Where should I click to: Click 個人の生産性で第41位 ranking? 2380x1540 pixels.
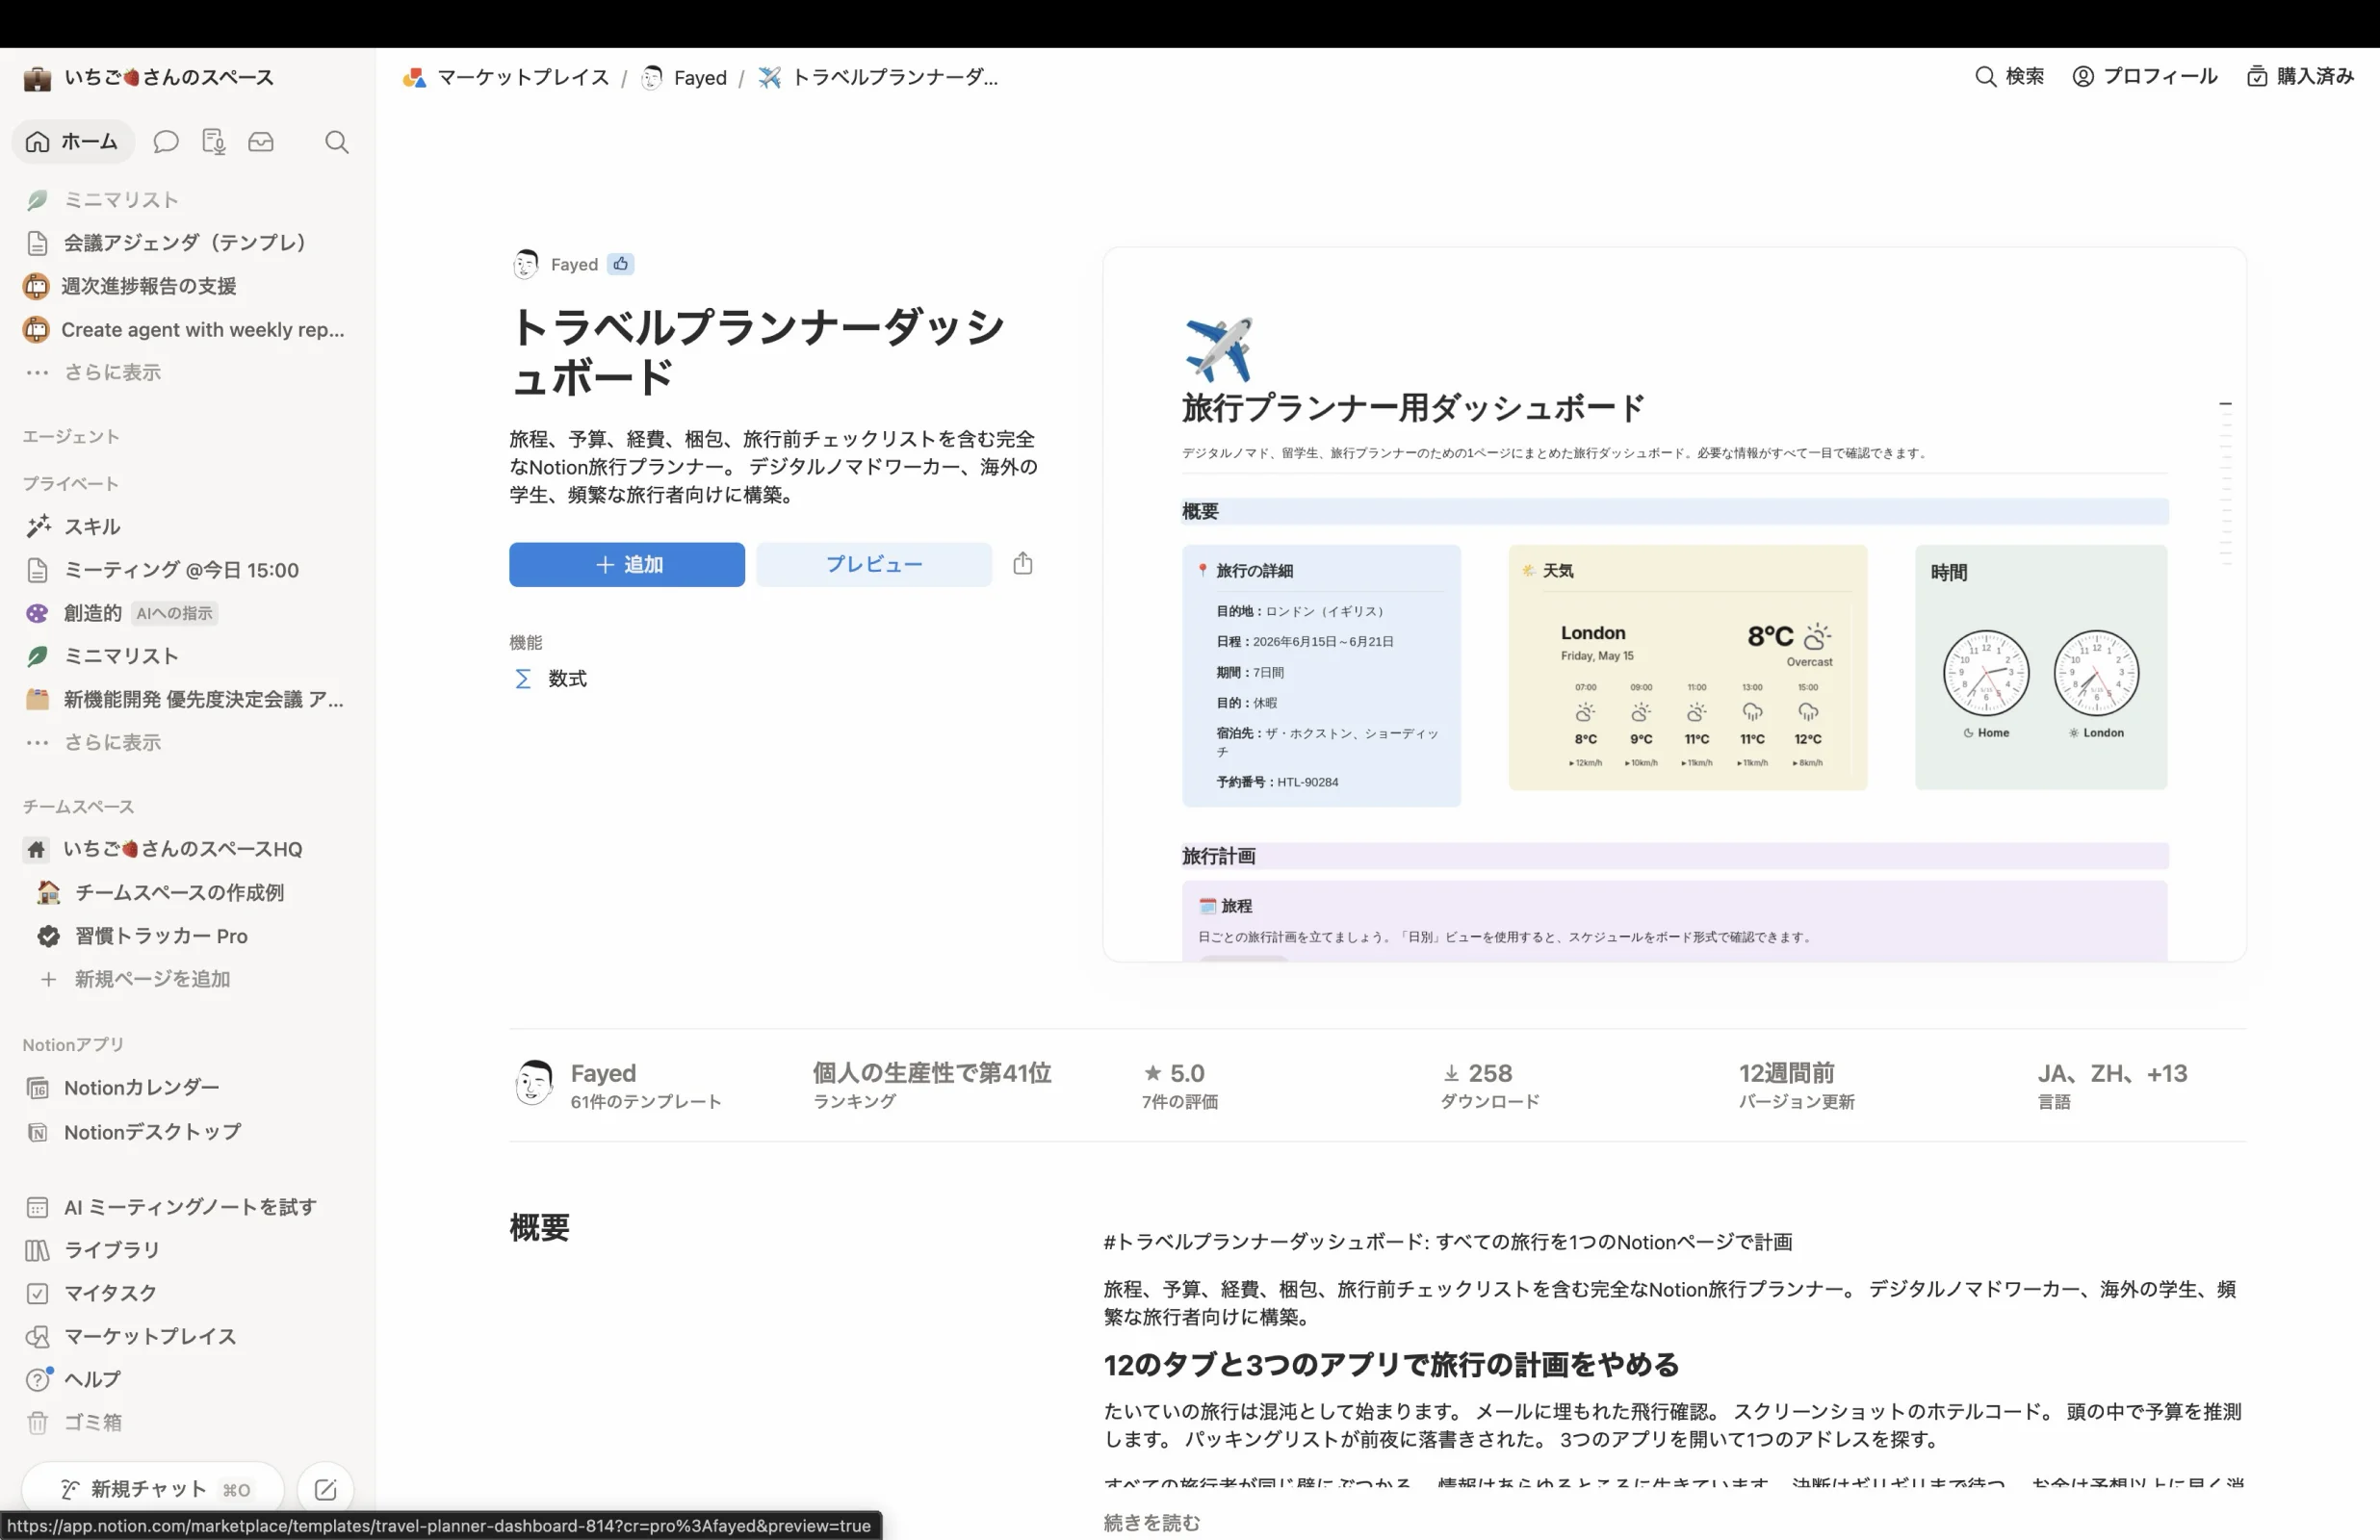(931, 1086)
